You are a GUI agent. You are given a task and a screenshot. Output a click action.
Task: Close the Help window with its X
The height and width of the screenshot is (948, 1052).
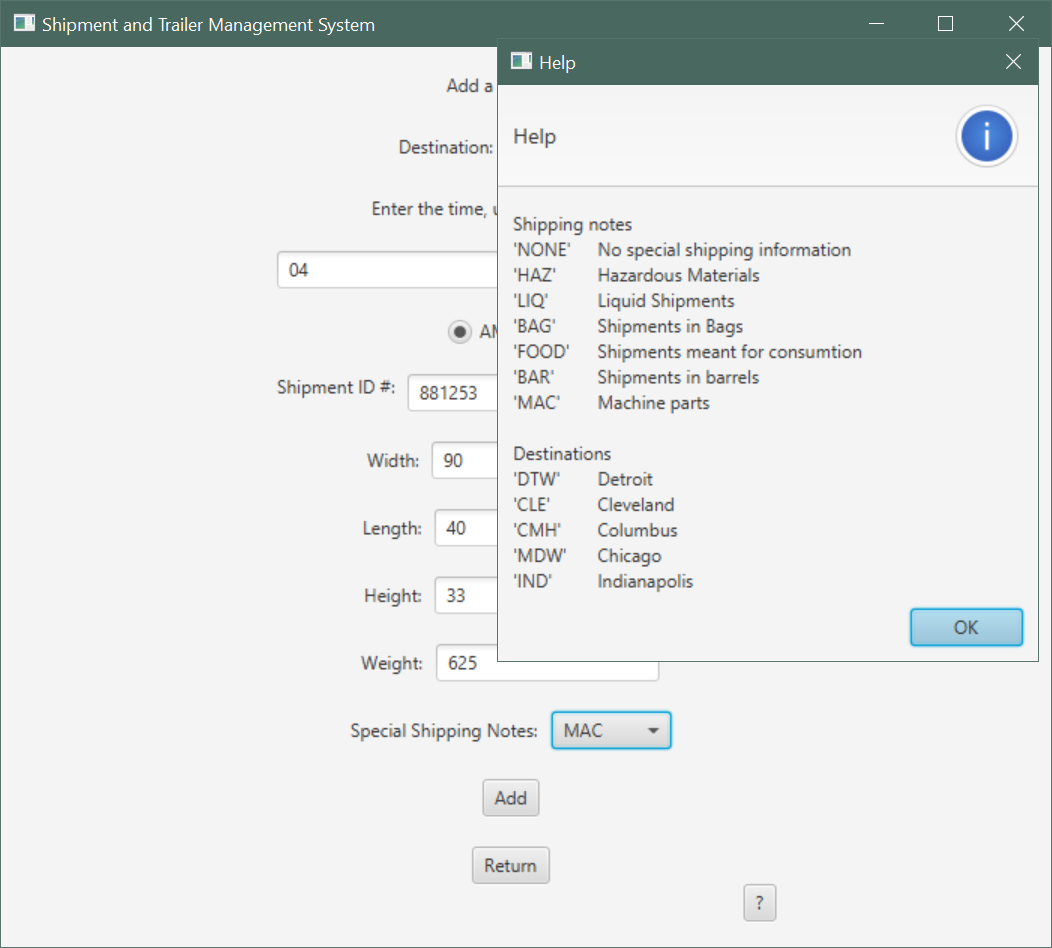(1013, 61)
